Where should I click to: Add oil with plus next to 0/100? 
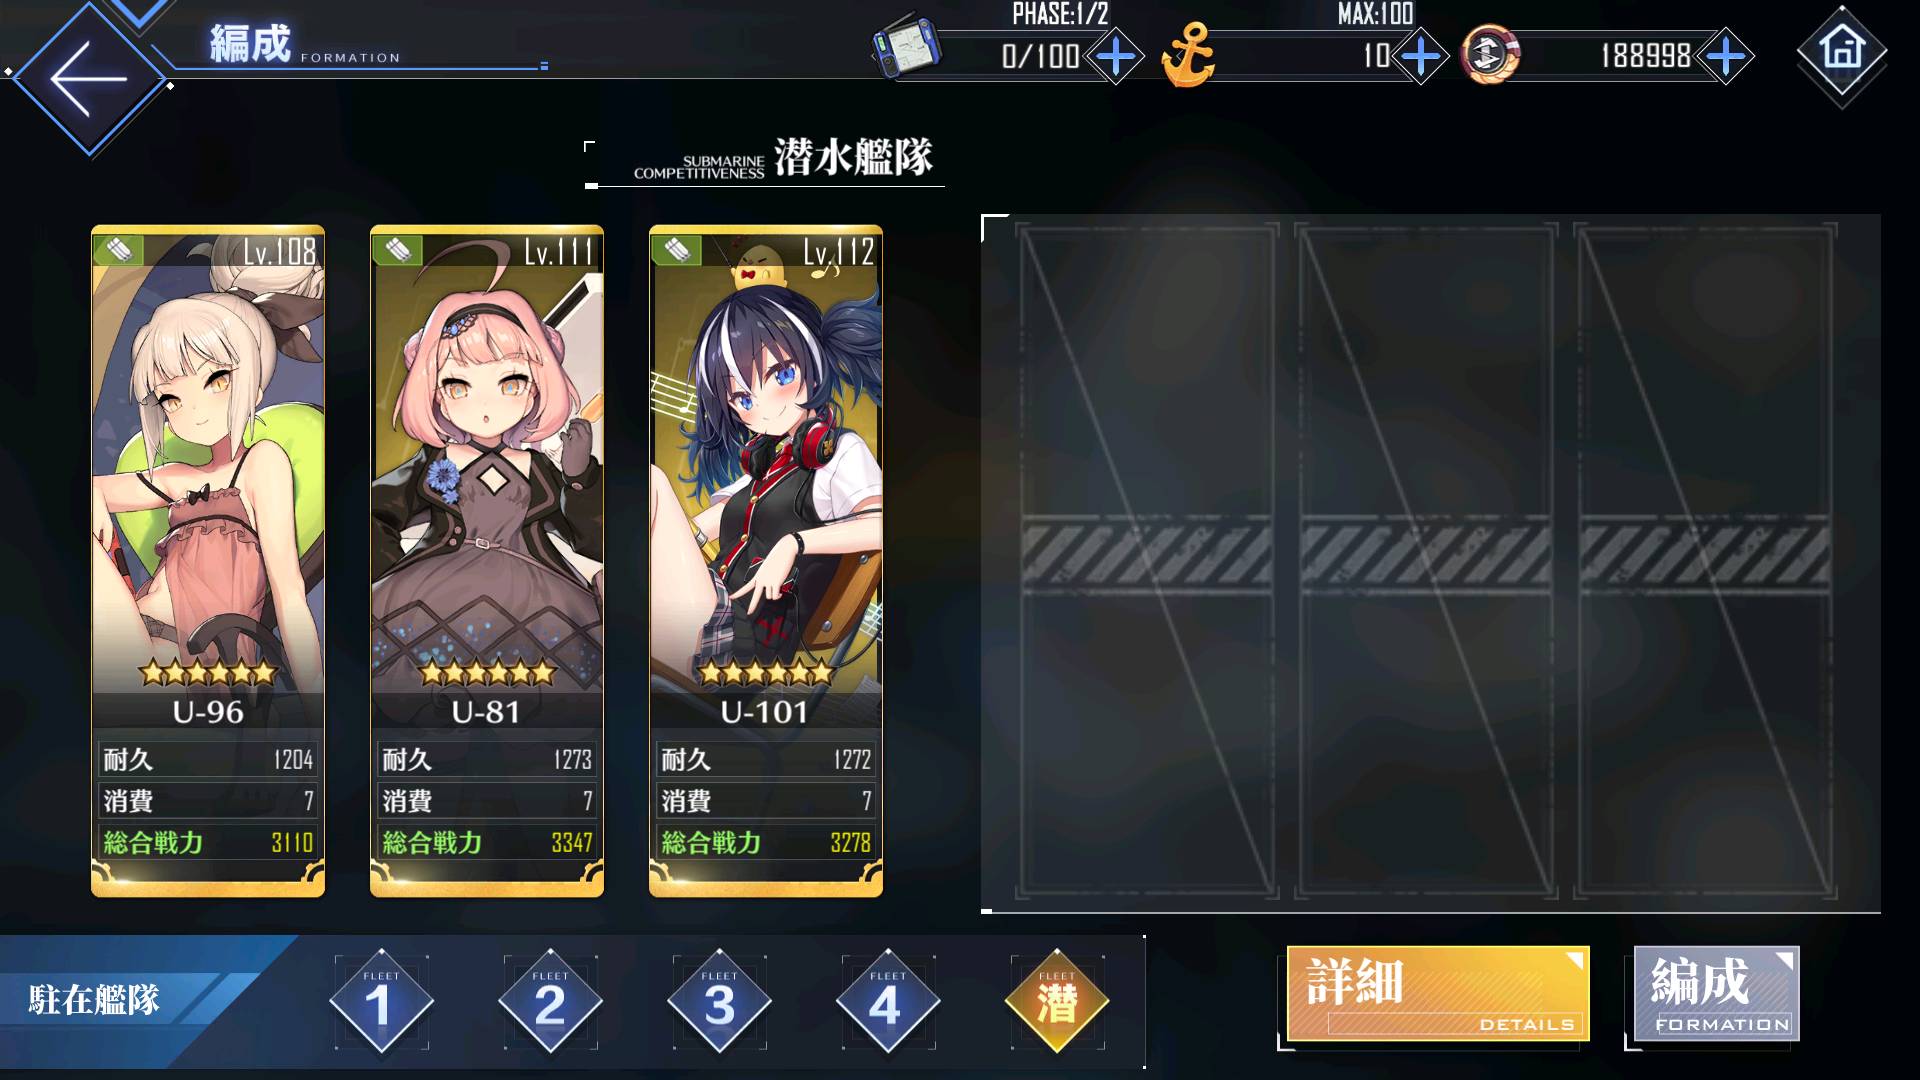(1116, 56)
